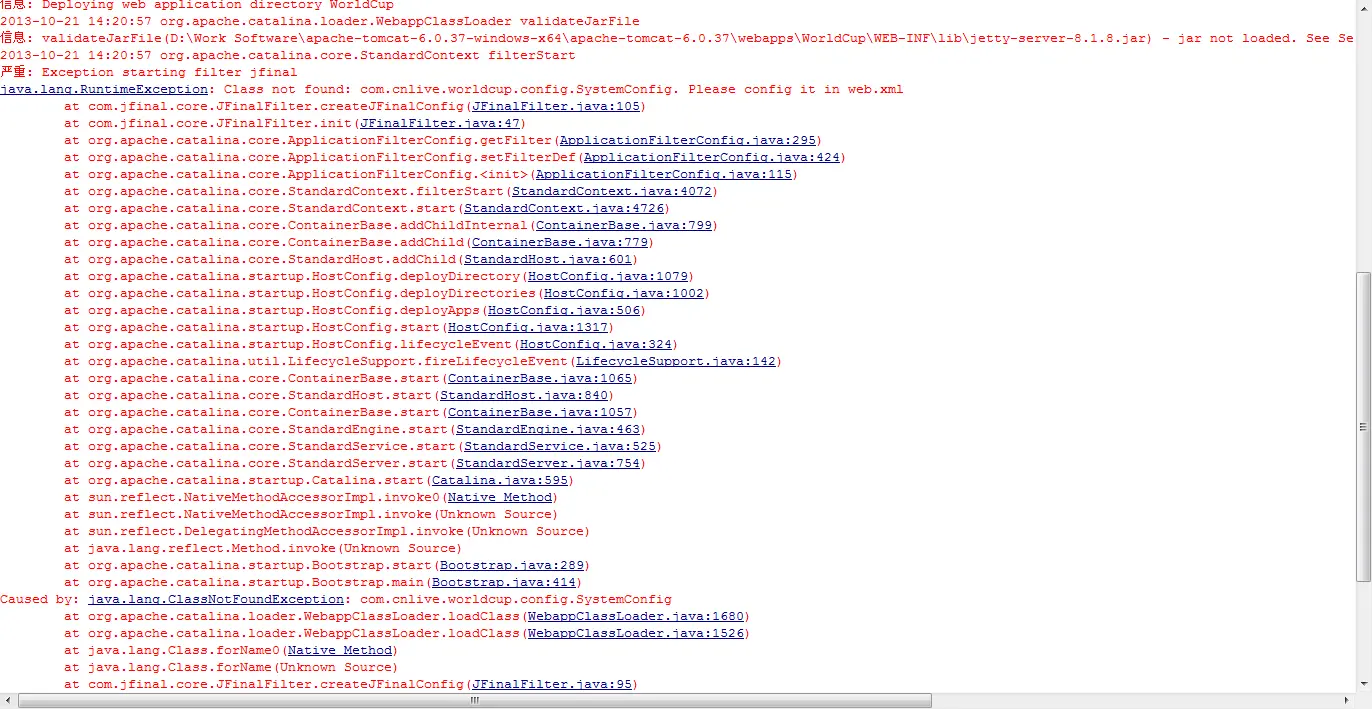Select the 'Caused by:' text
This screenshot has height=709, width=1372.
tap(40, 599)
